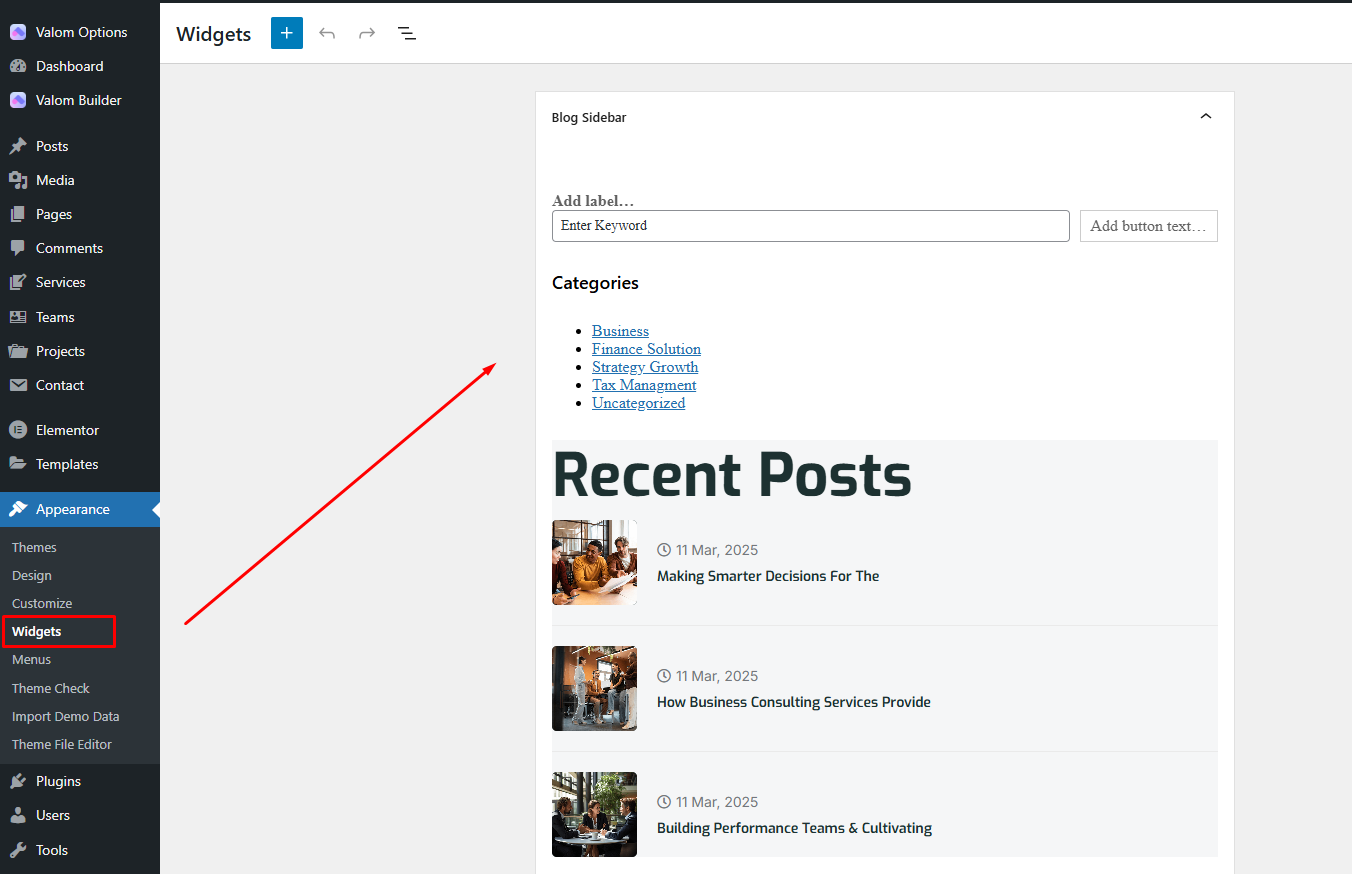Open Valom Options in admin sidebar
This screenshot has width=1352, height=874.
pos(81,32)
